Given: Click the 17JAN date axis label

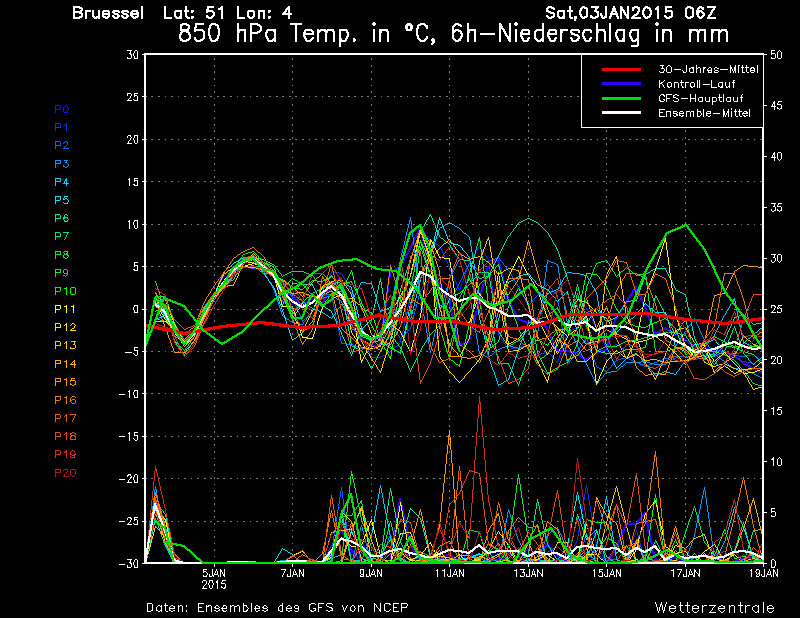Looking at the screenshot, I should [x=685, y=573].
